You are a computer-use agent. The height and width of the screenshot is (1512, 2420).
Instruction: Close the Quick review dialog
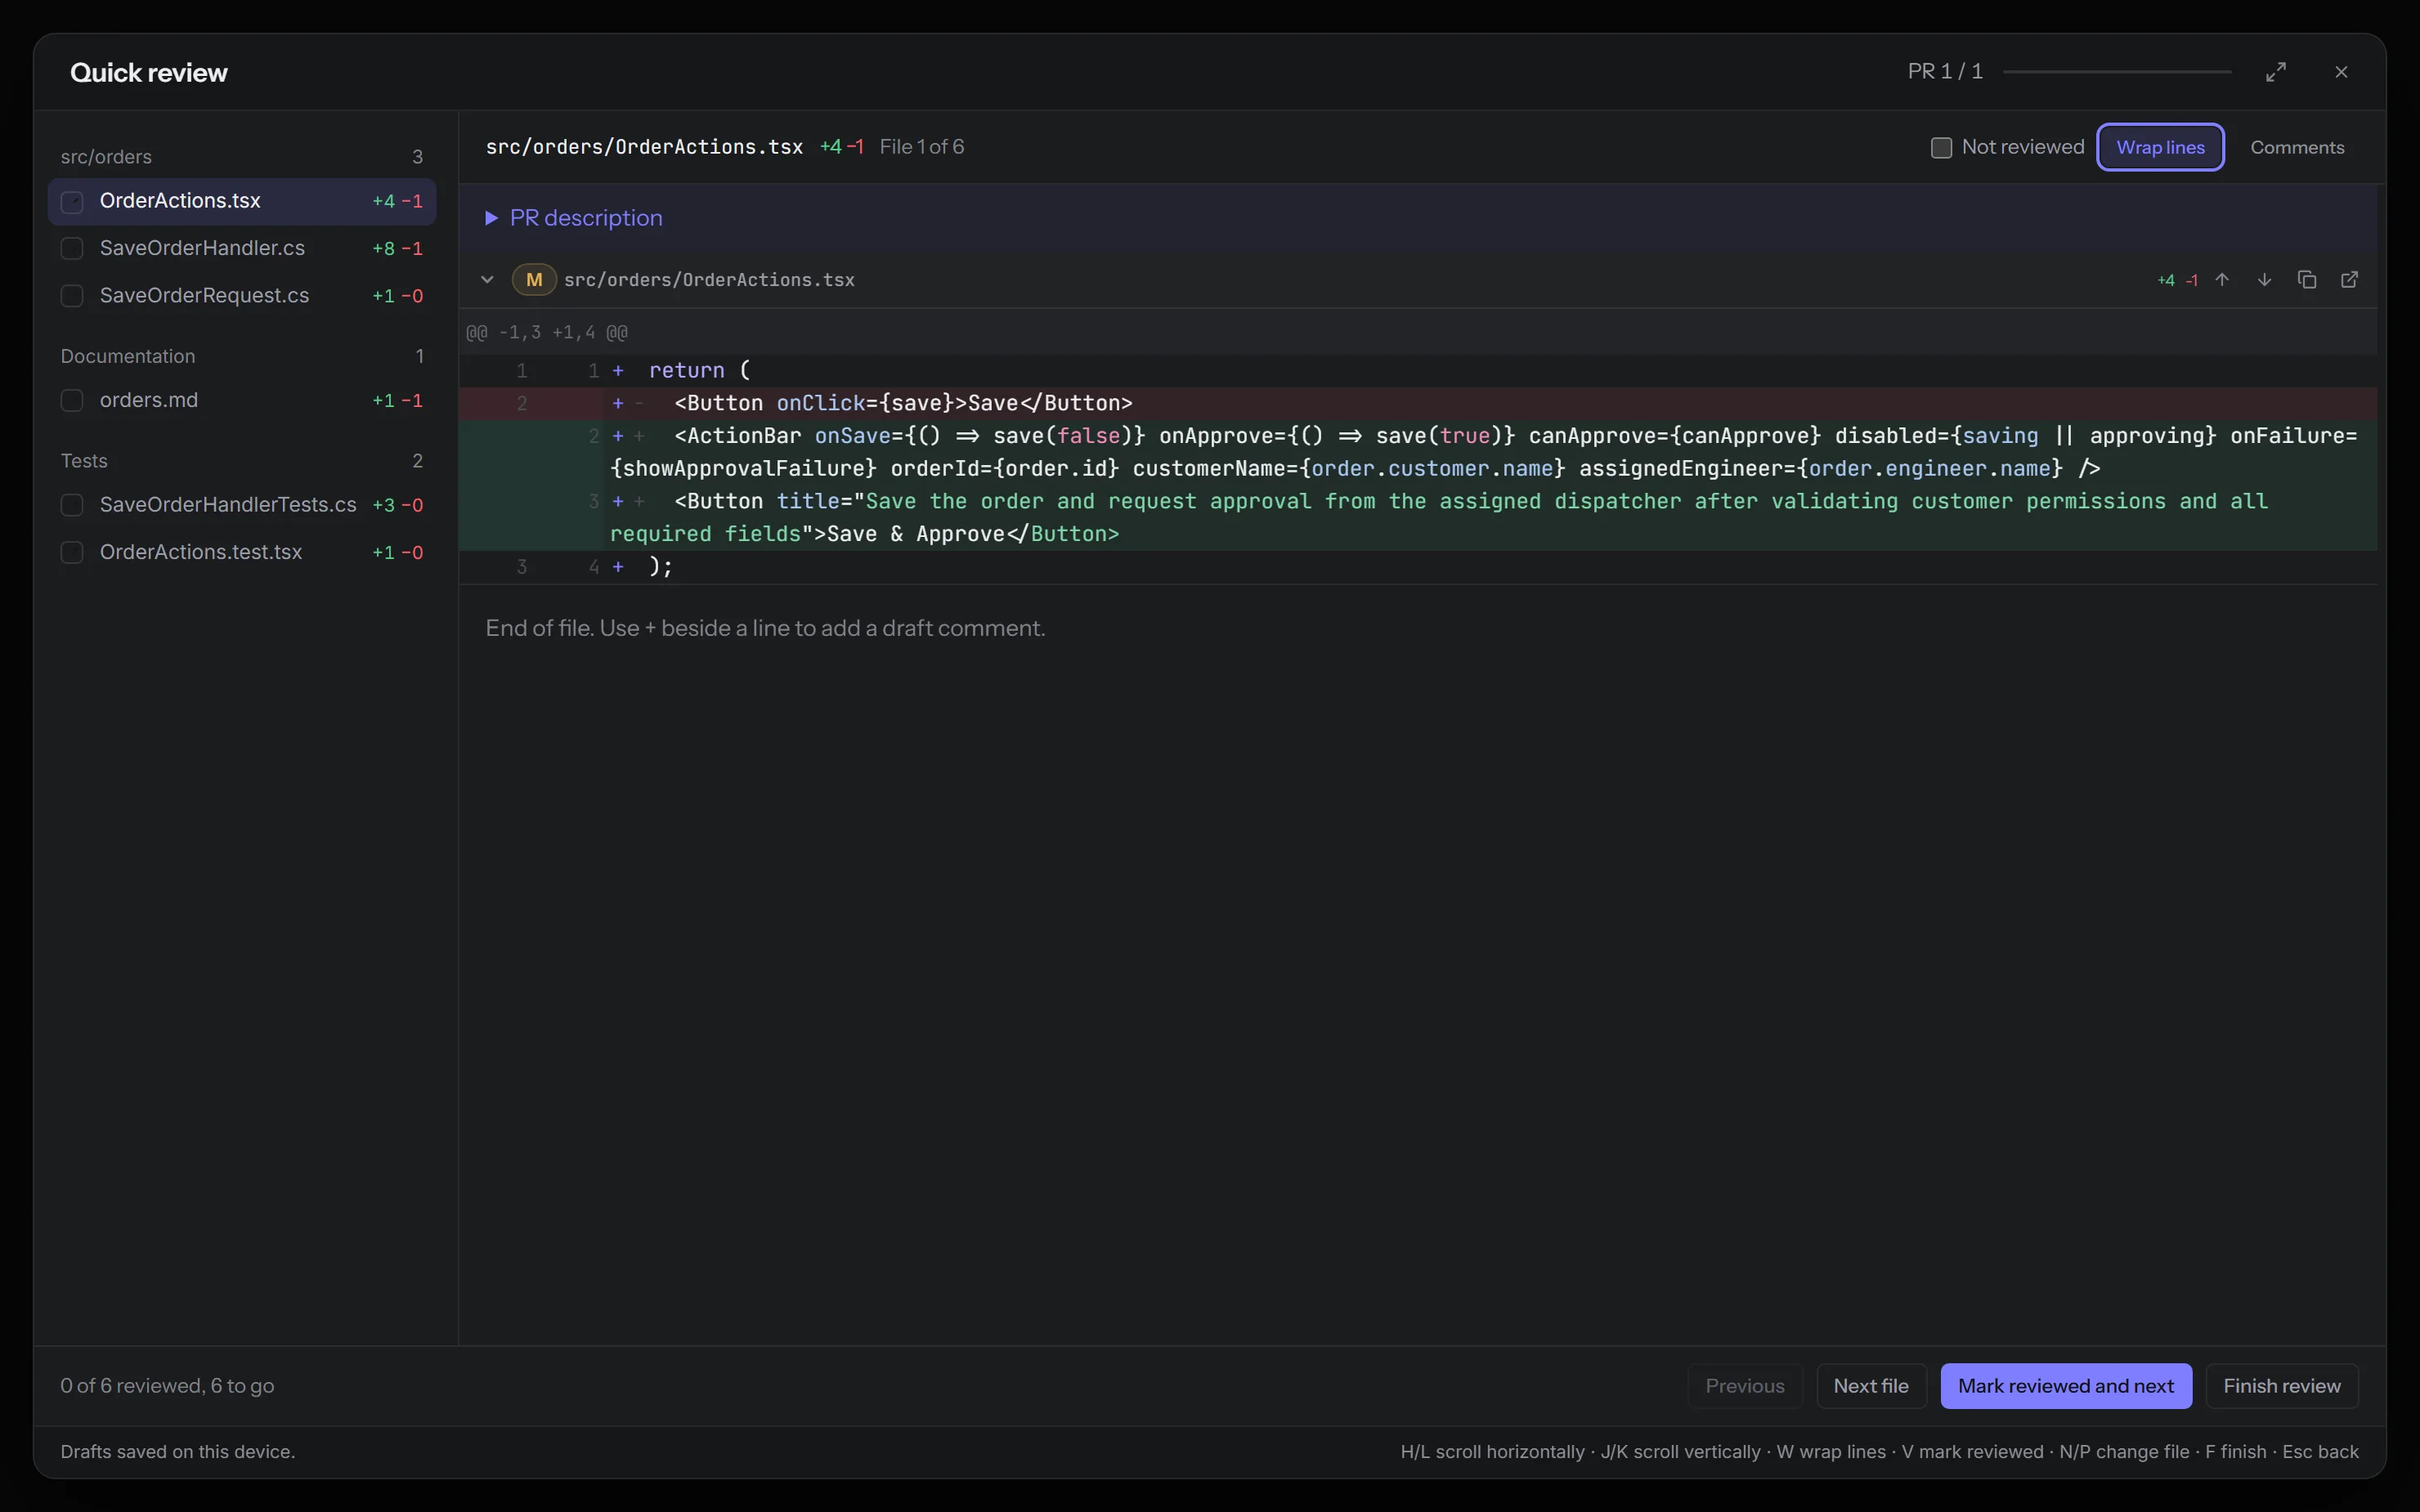coord(2341,72)
